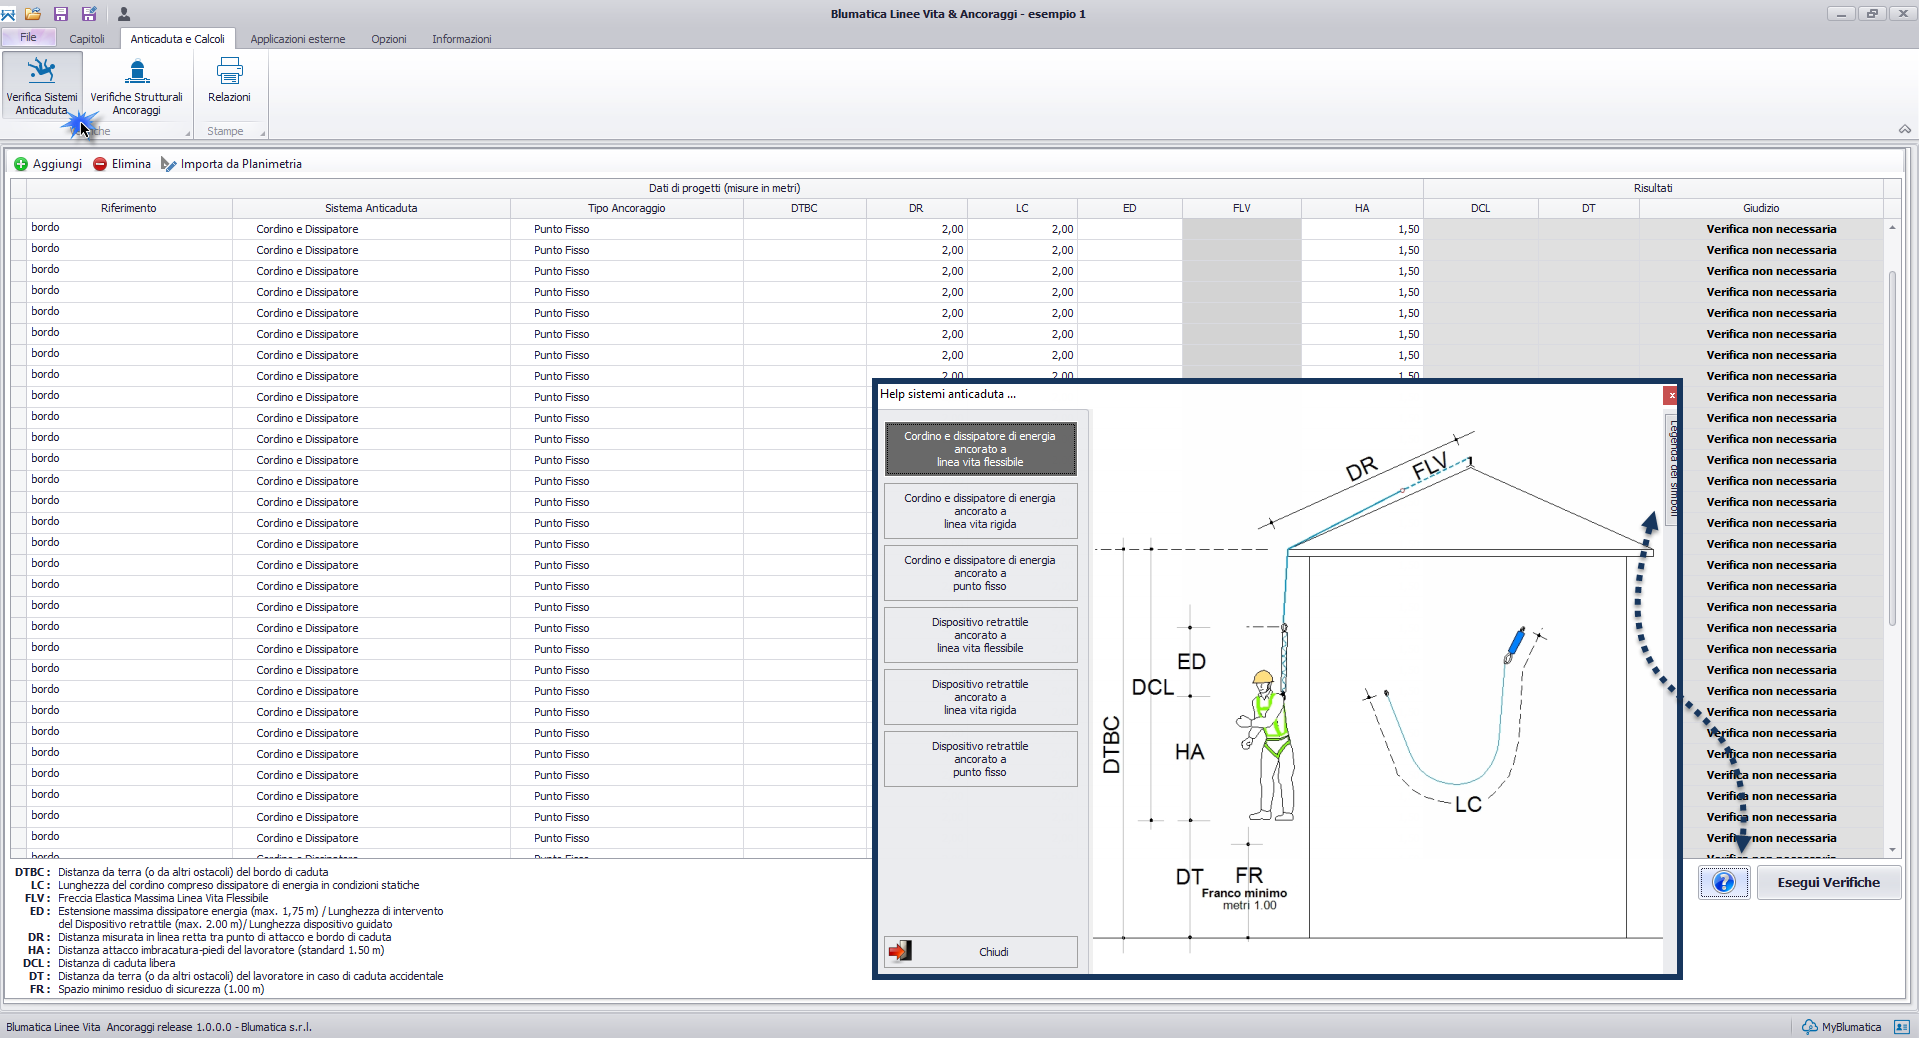The width and height of the screenshot is (1919, 1038).
Task: Click the contact card icon in status bar
Action: [x=1901, y=1027]
